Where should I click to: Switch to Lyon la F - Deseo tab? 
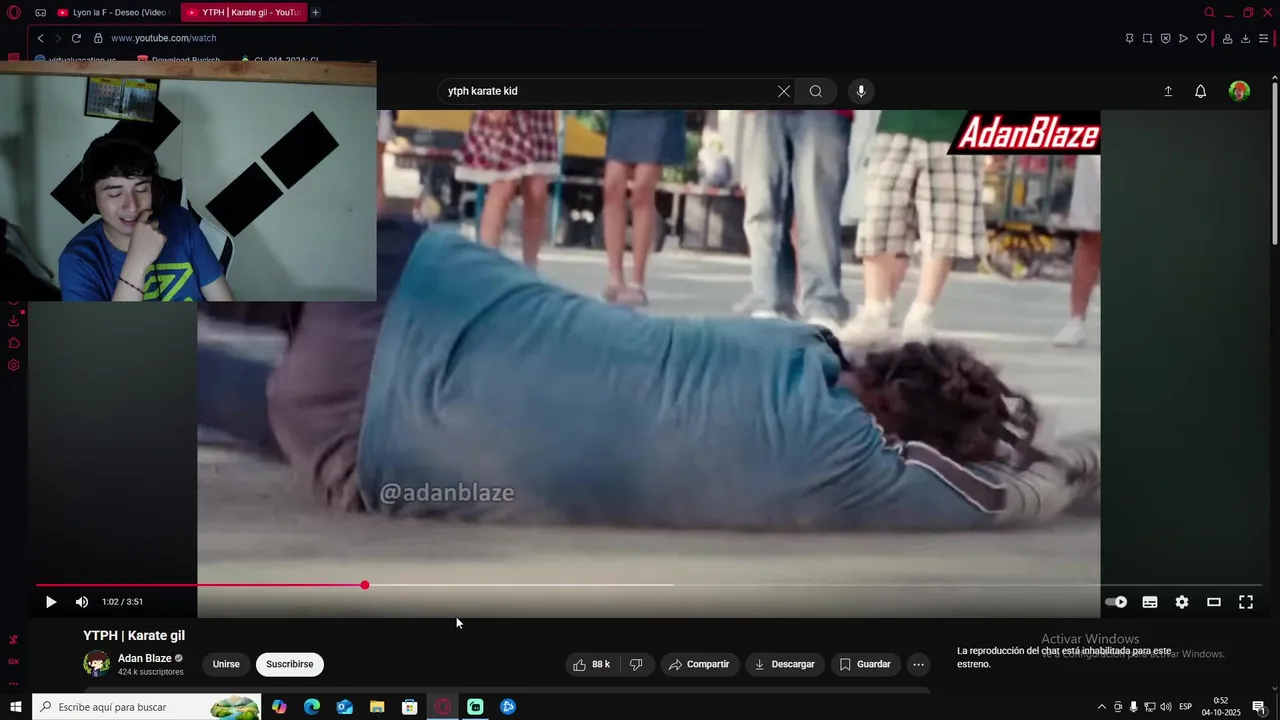113,12
